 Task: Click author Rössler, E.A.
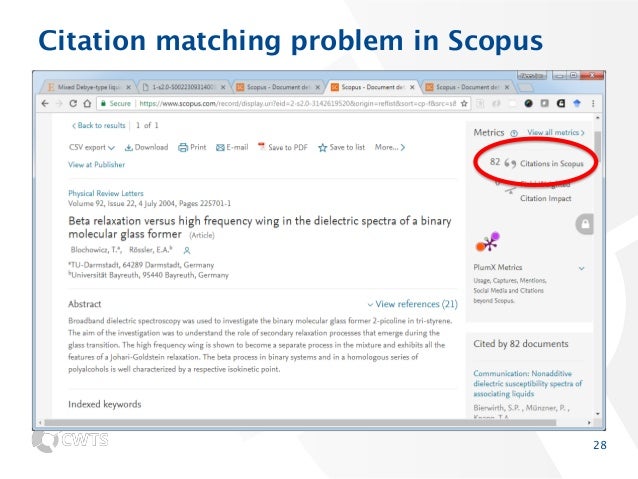point(151,250)
